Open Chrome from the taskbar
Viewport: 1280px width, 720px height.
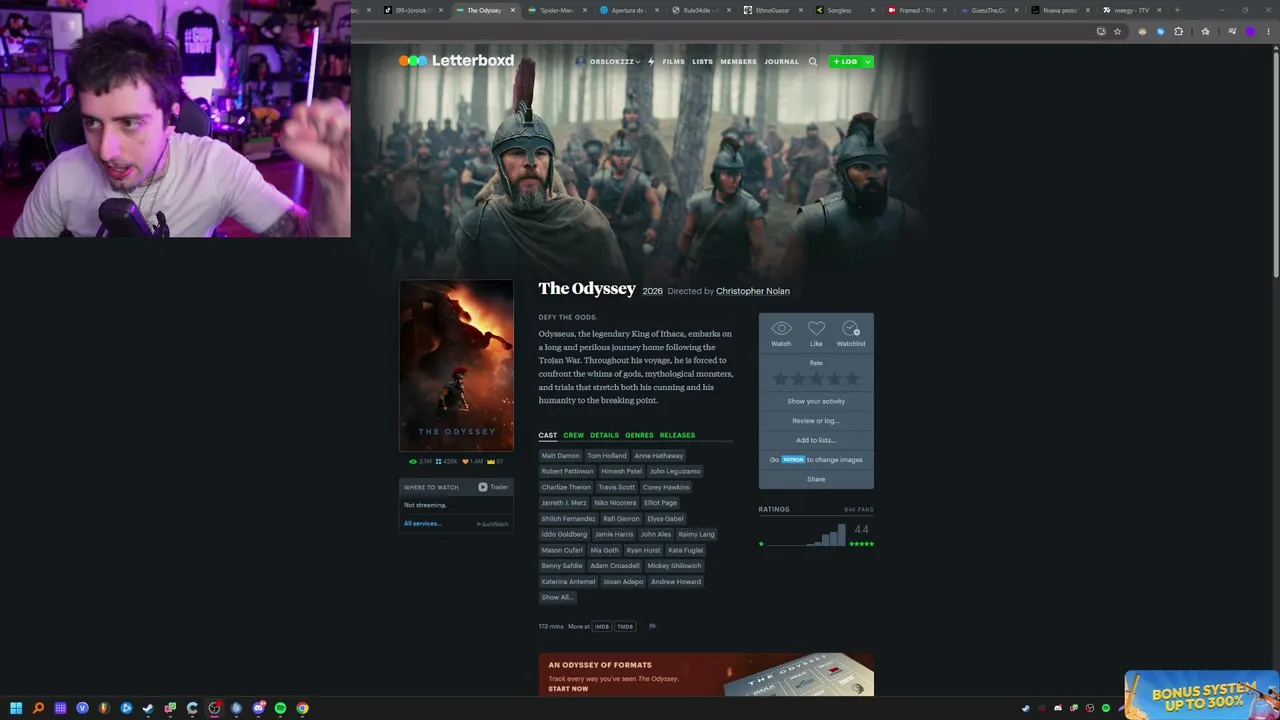[302, 708]
